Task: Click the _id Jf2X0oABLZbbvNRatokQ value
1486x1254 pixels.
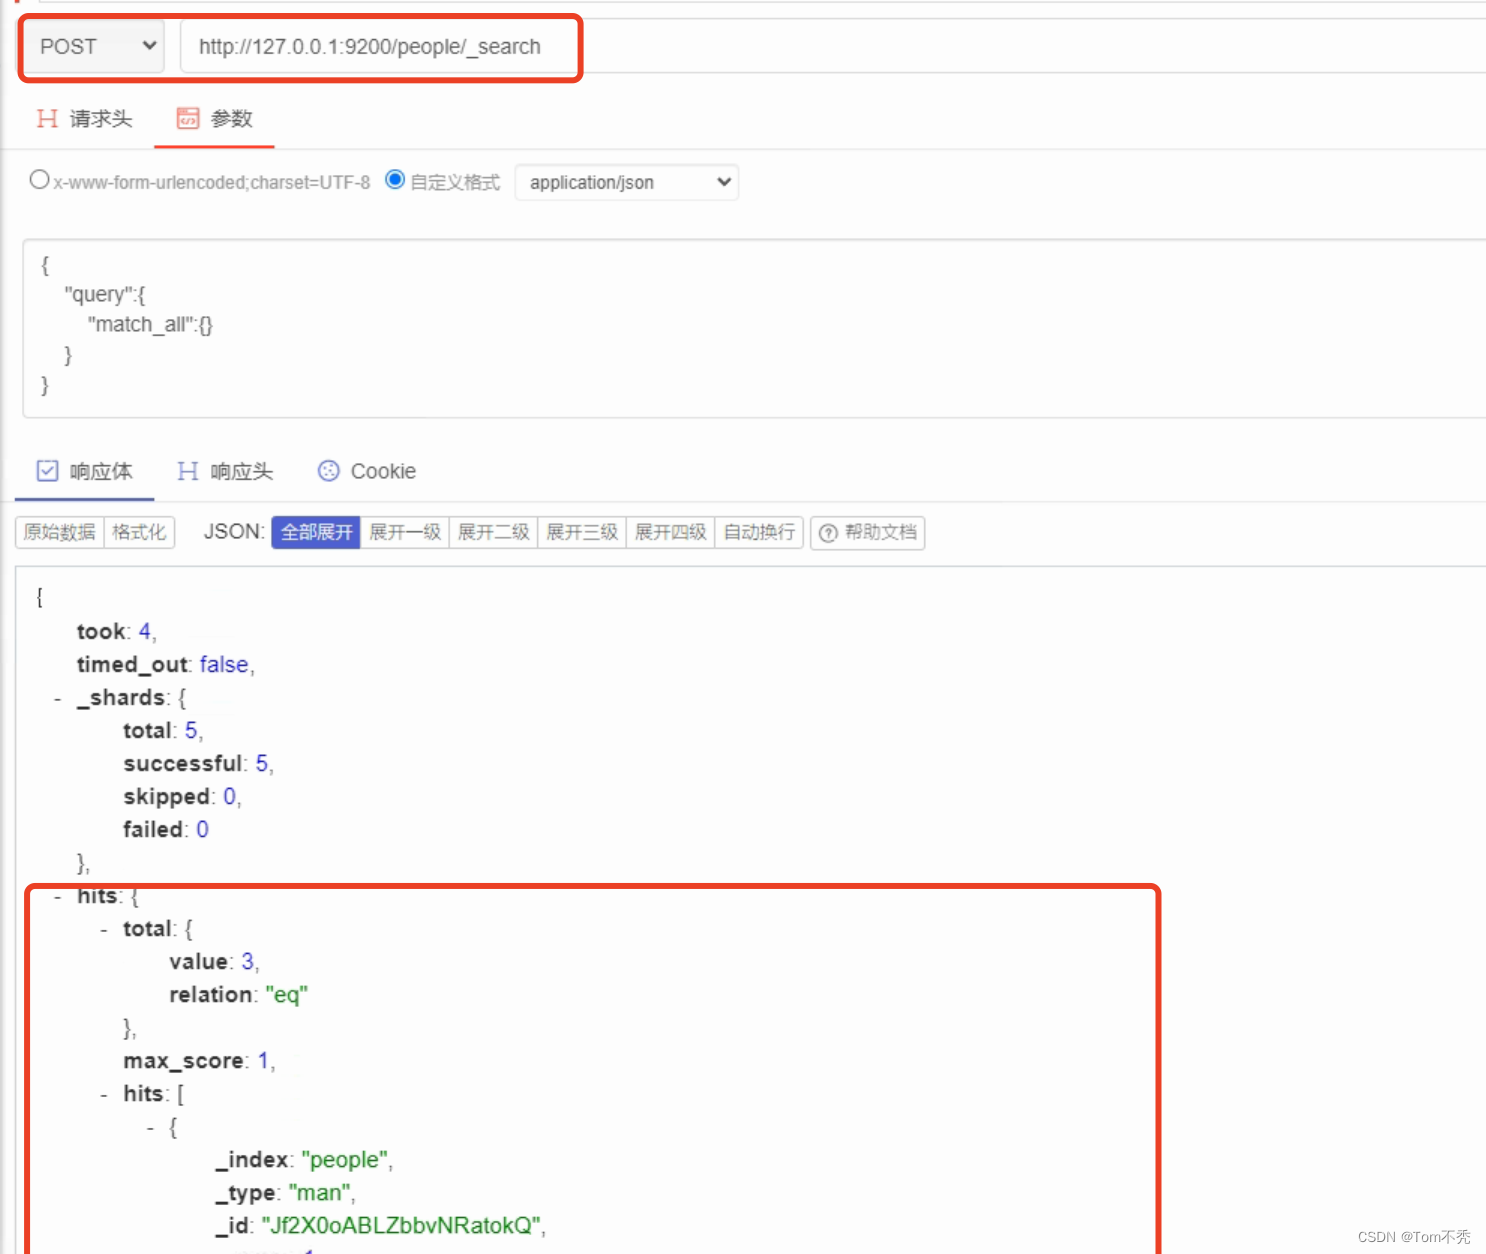Action: pos(402,1225)
